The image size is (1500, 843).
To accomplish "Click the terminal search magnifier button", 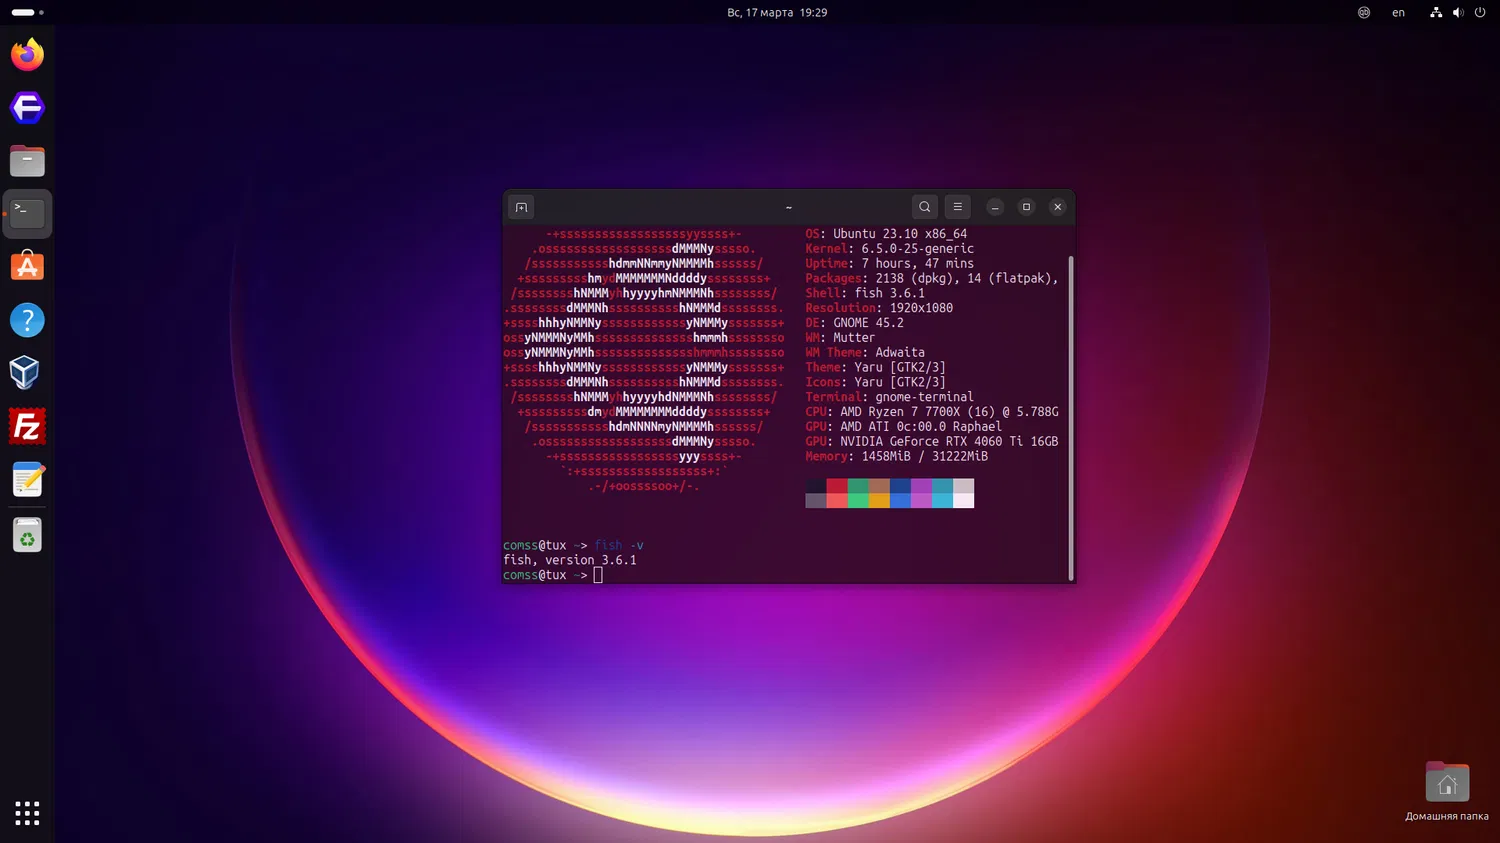I will (925, 207).
